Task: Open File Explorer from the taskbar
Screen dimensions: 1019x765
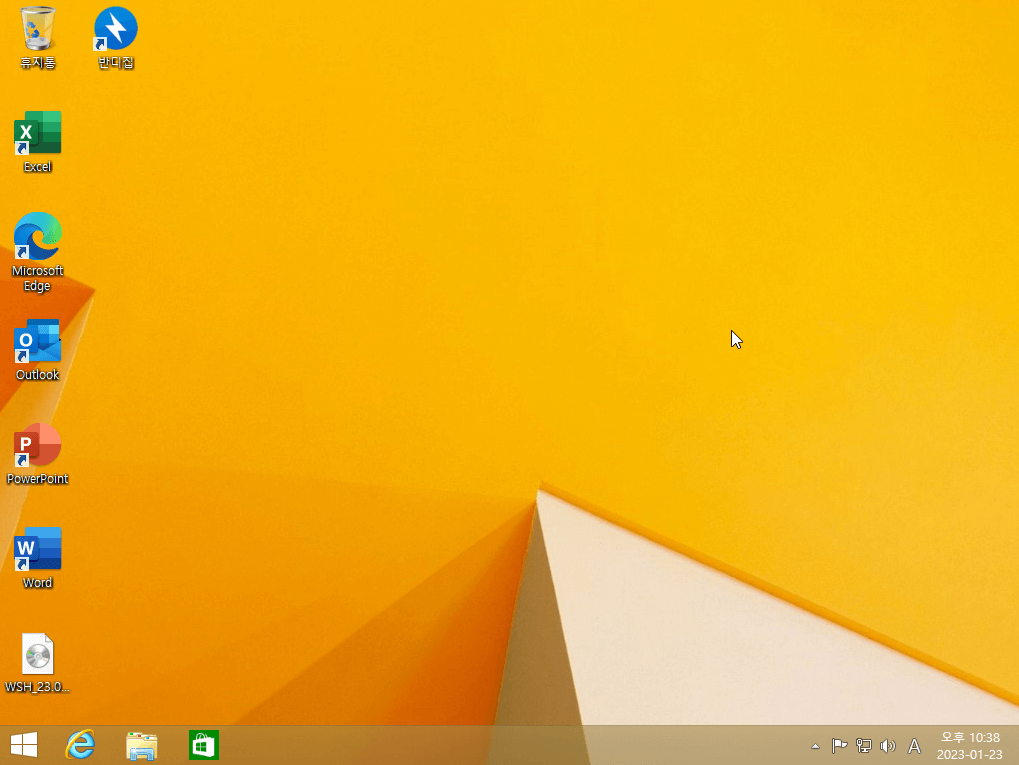Action: pos(142,745)
